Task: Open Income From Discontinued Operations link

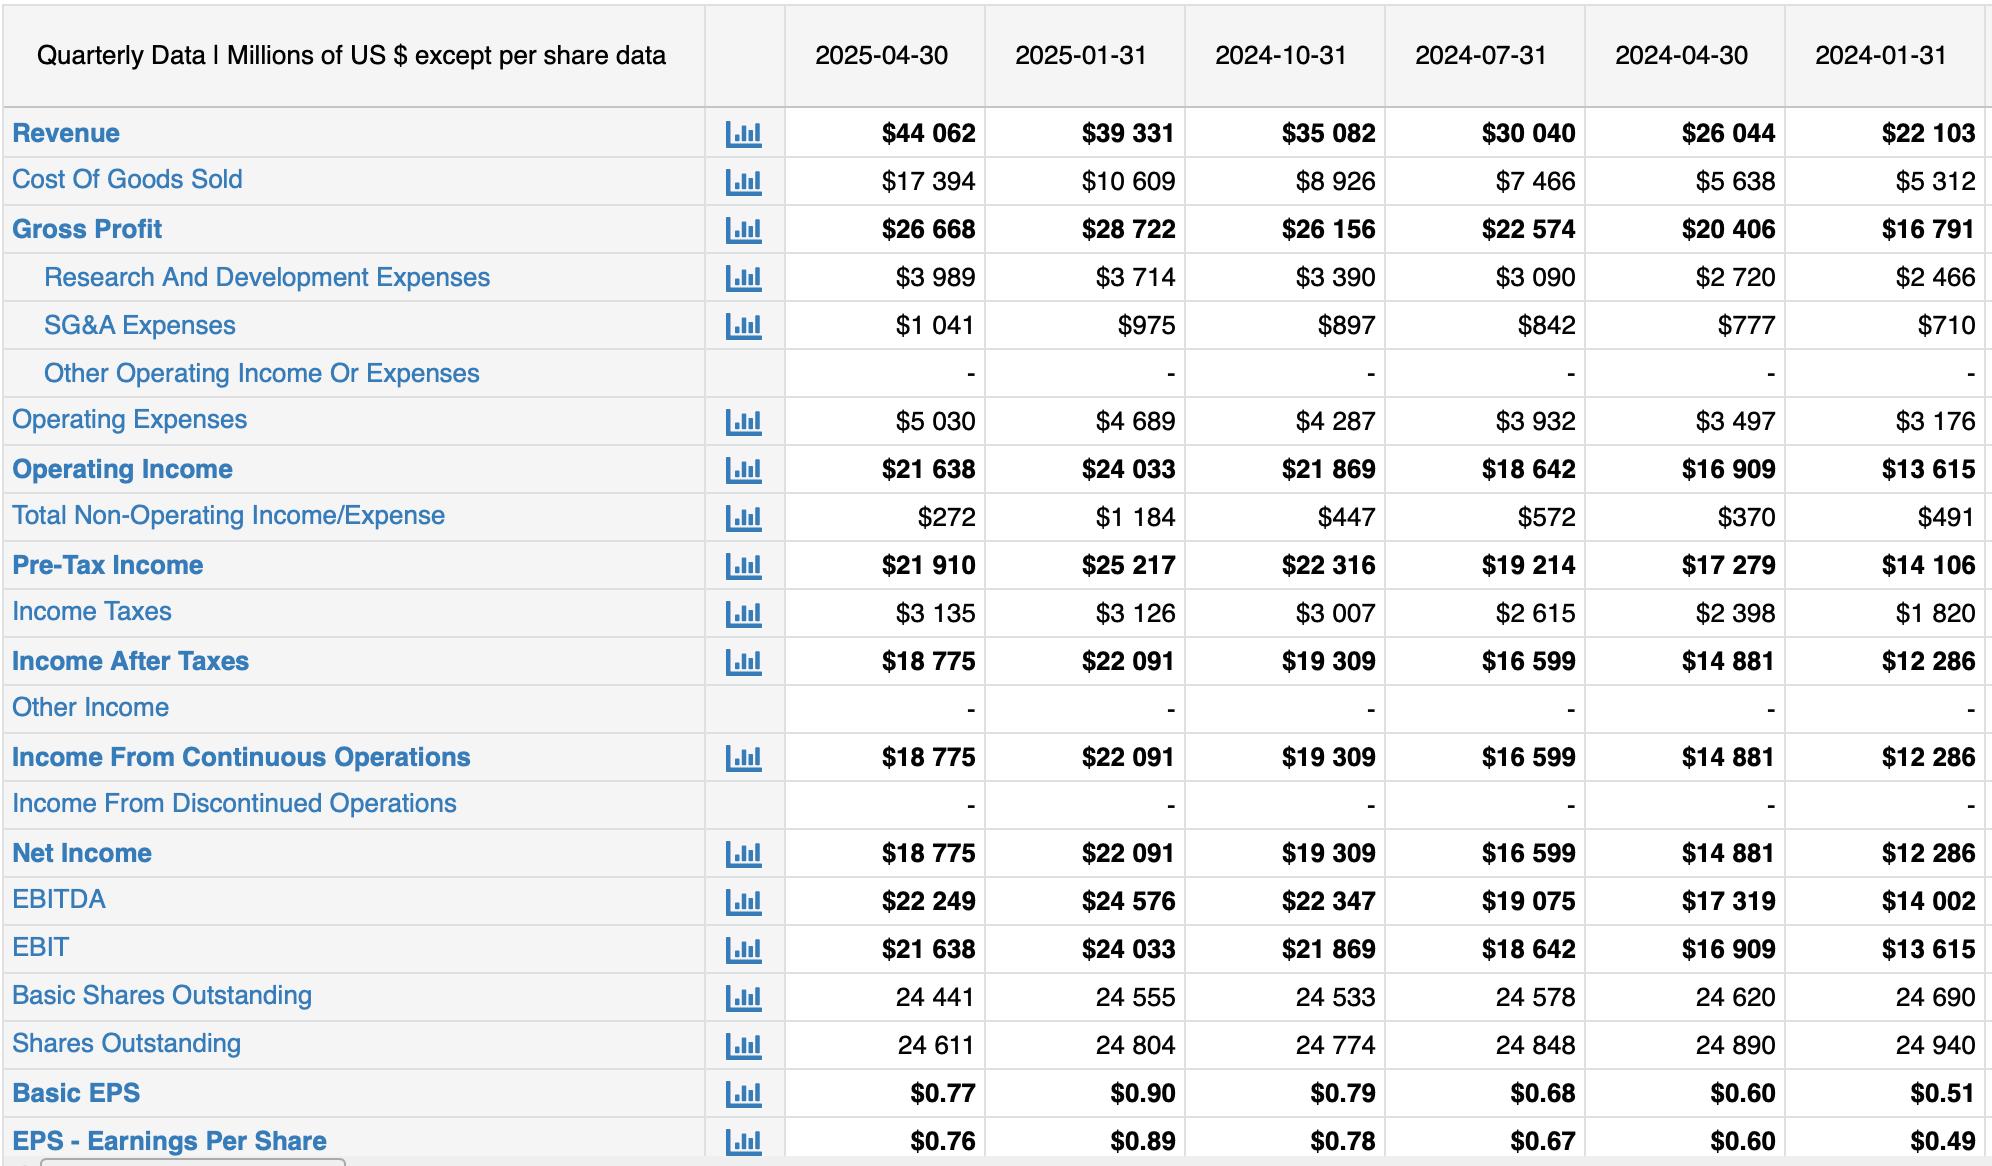Action: click(x=234, y=803)
